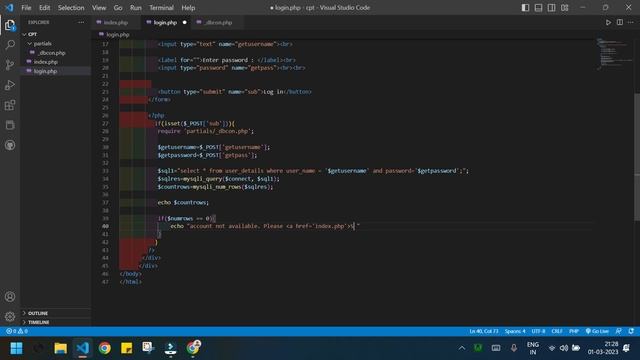Collapse the partials folder
Screen dimensions: 640x360
point(42,44)
